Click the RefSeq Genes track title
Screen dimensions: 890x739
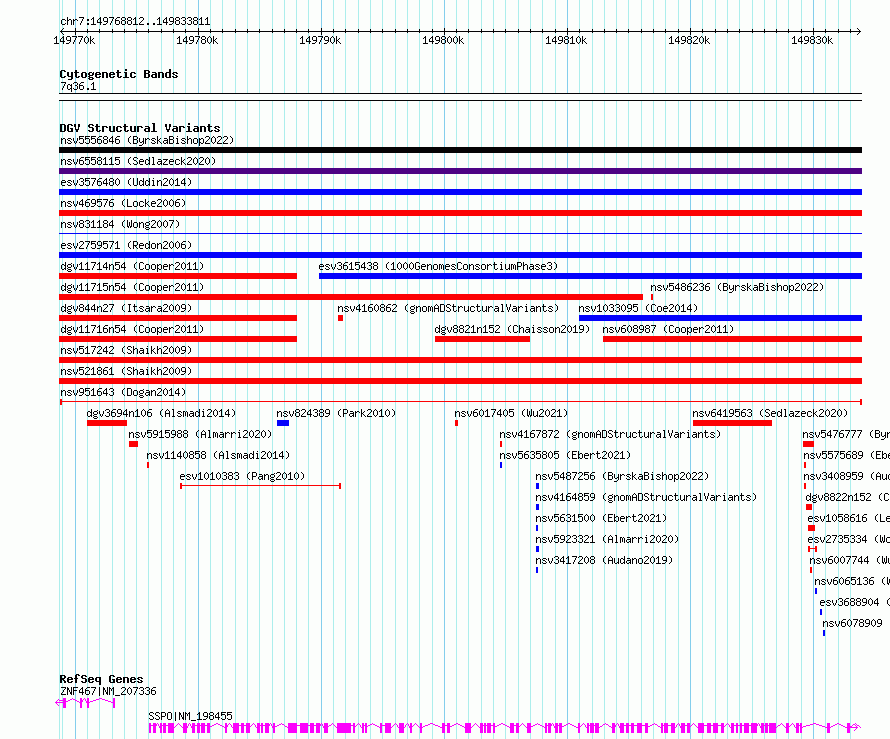click(101, 679)
